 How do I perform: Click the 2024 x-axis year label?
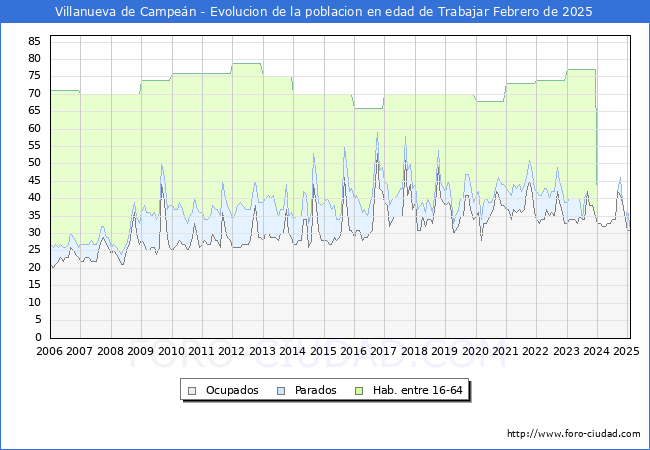coord(597,351)
